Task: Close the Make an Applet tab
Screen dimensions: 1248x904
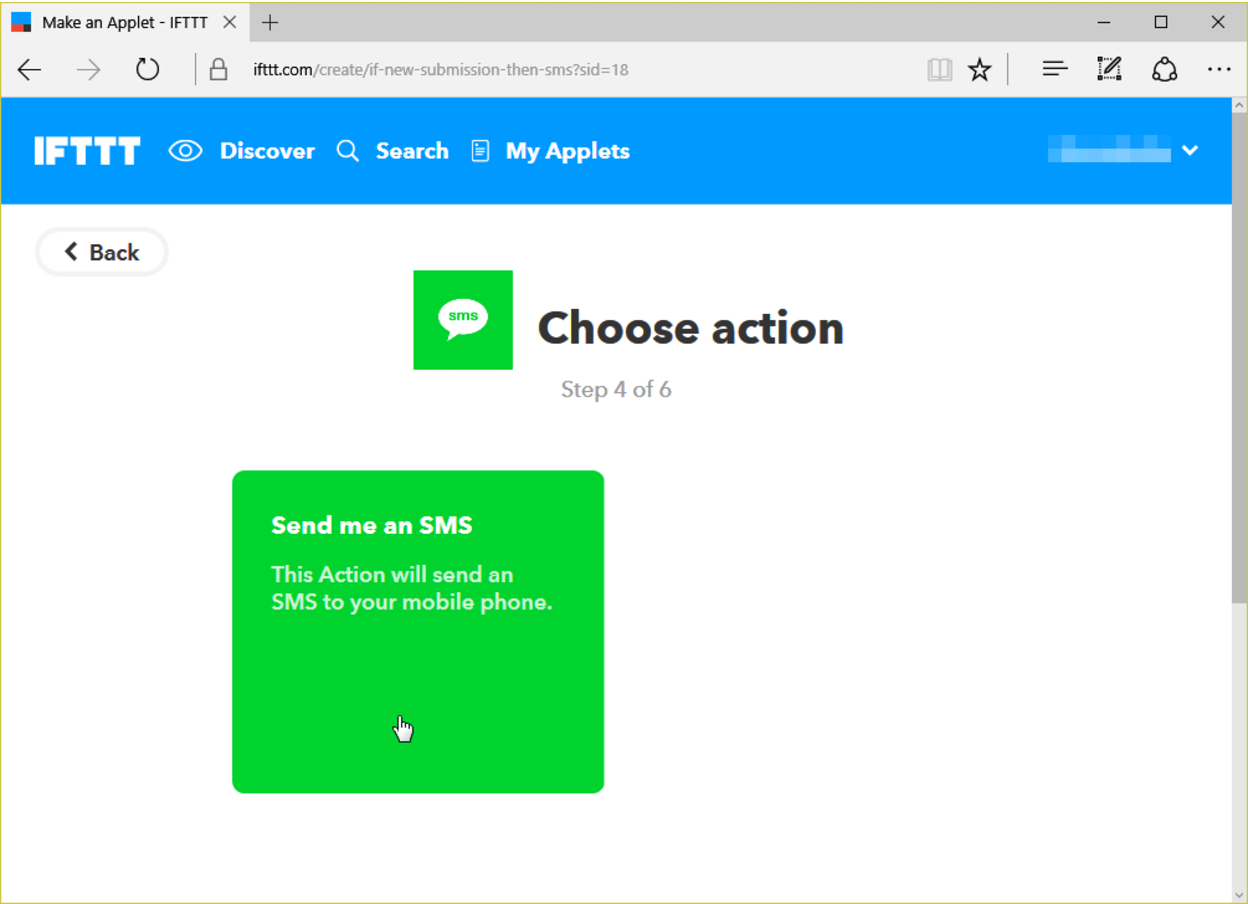Action: click(229, 22)
